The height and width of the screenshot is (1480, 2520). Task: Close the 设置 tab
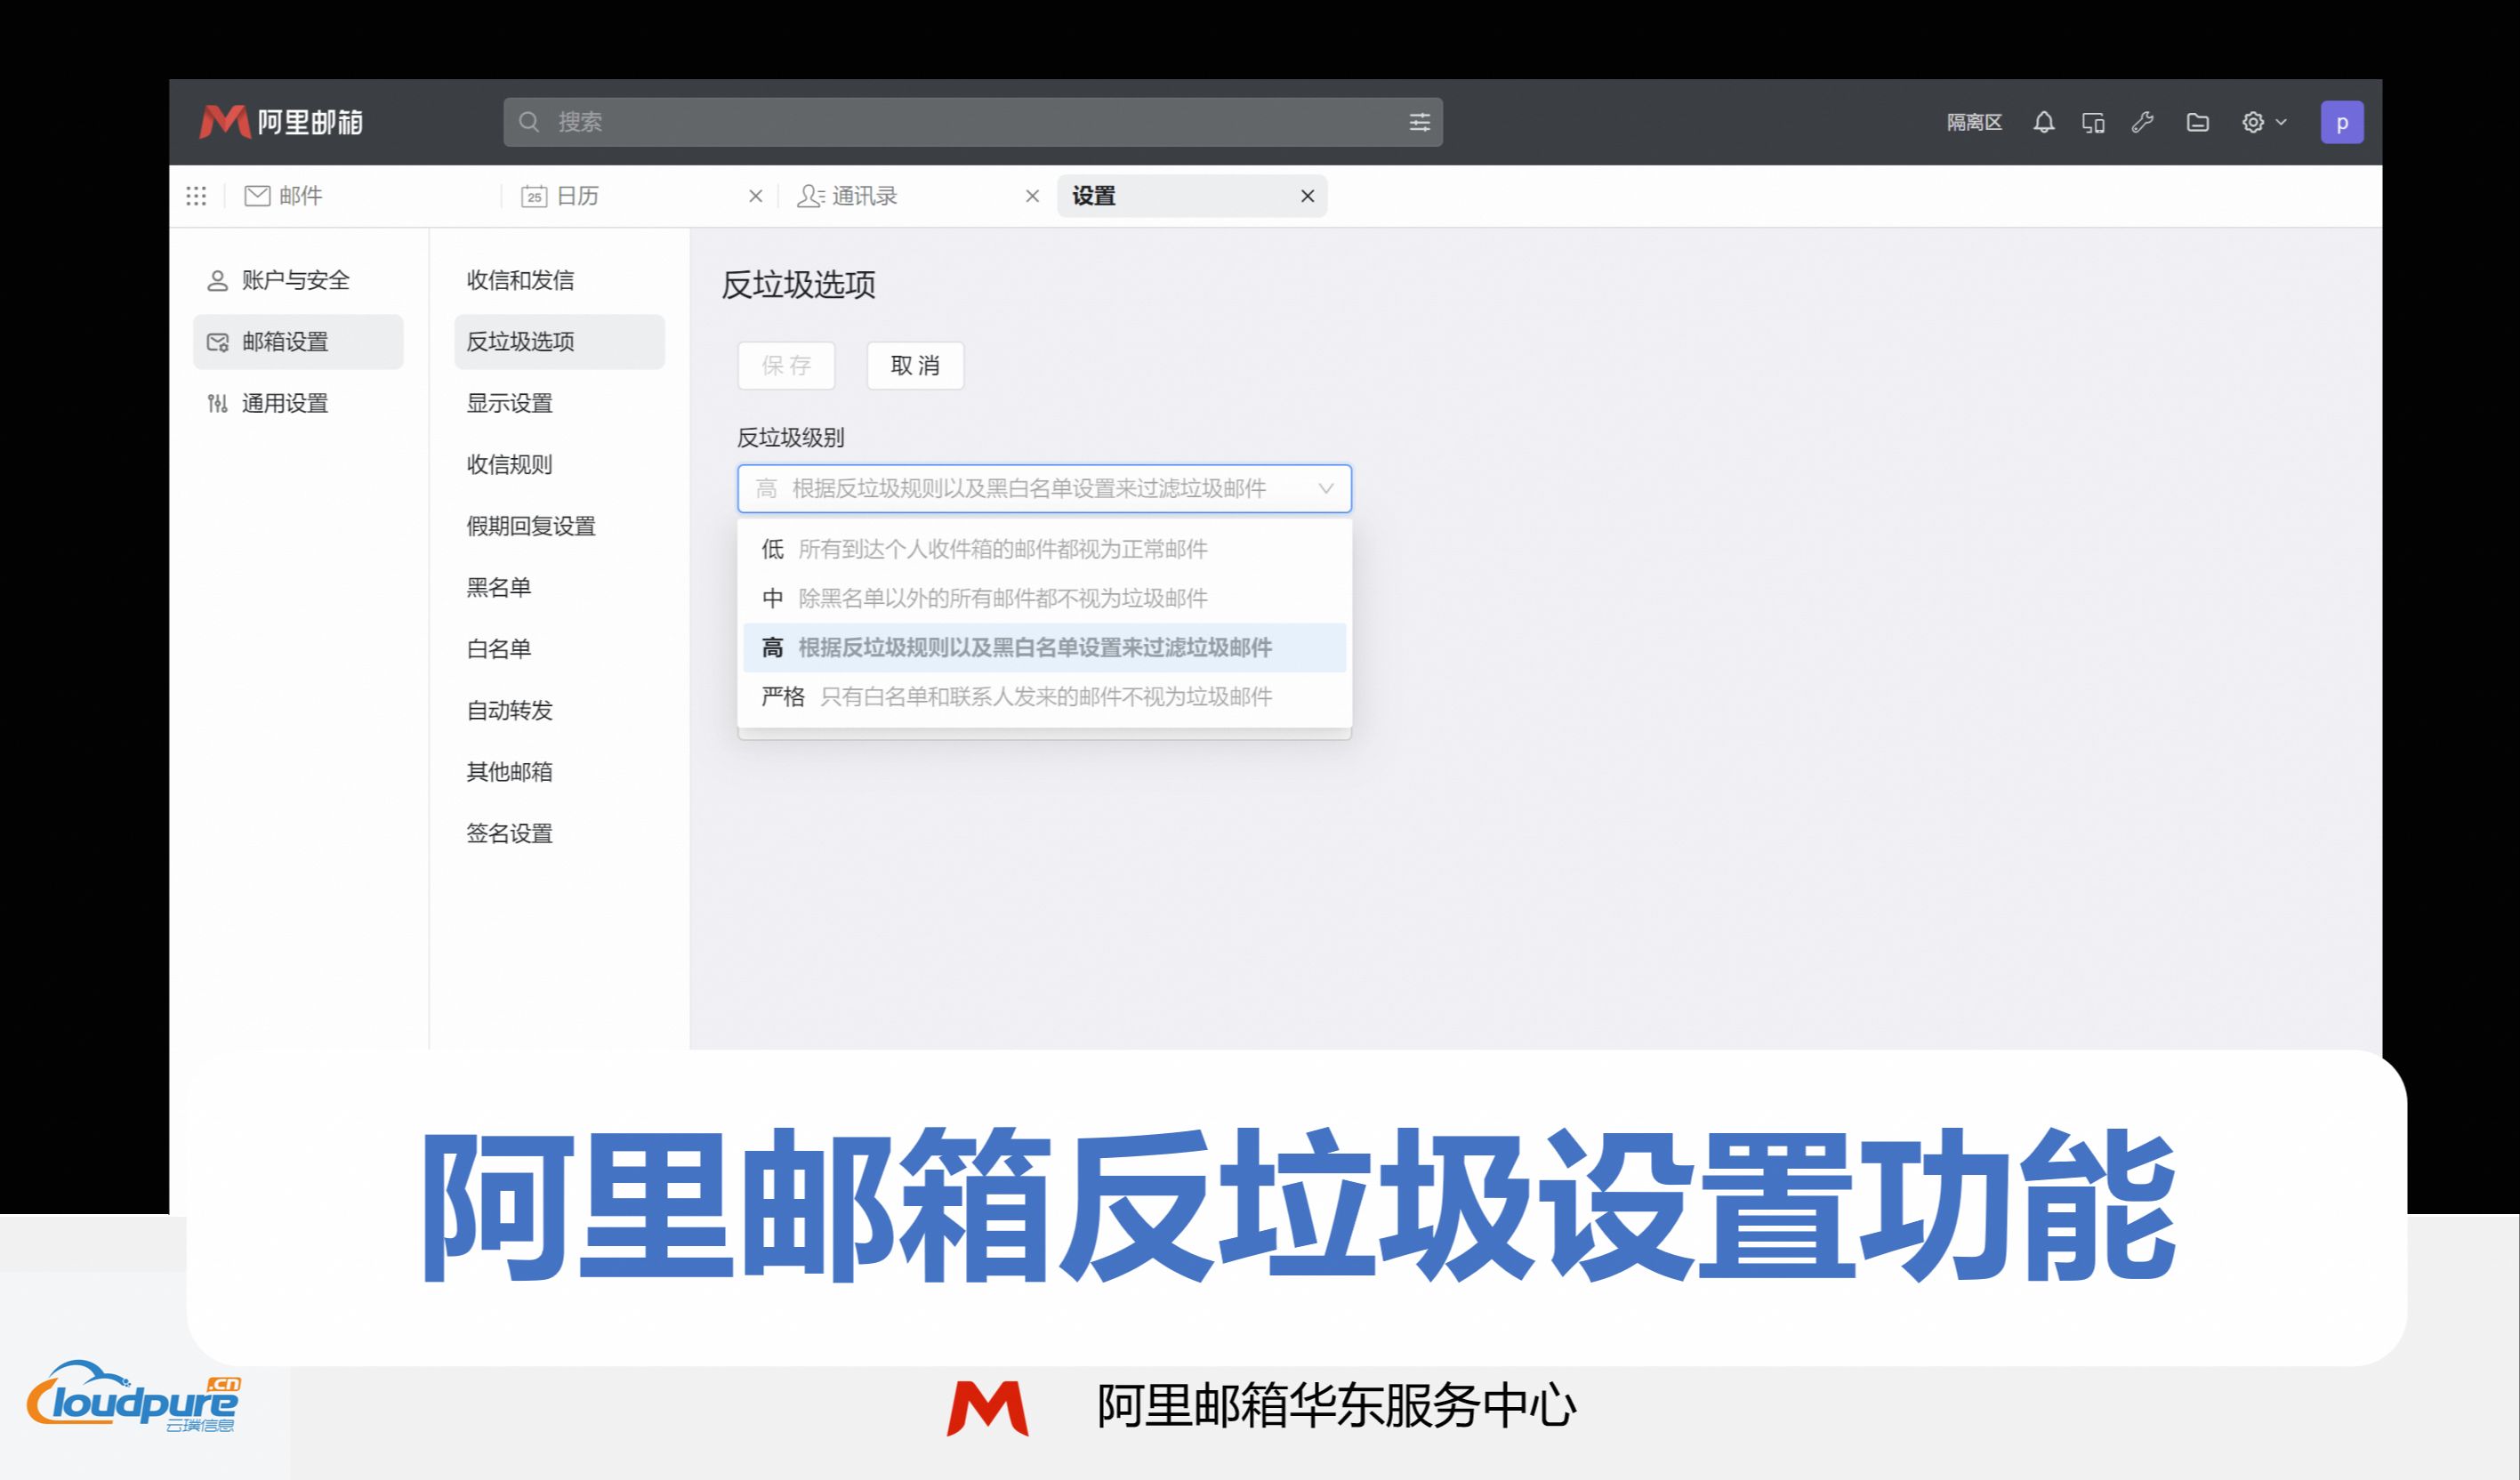(1307, 196)
